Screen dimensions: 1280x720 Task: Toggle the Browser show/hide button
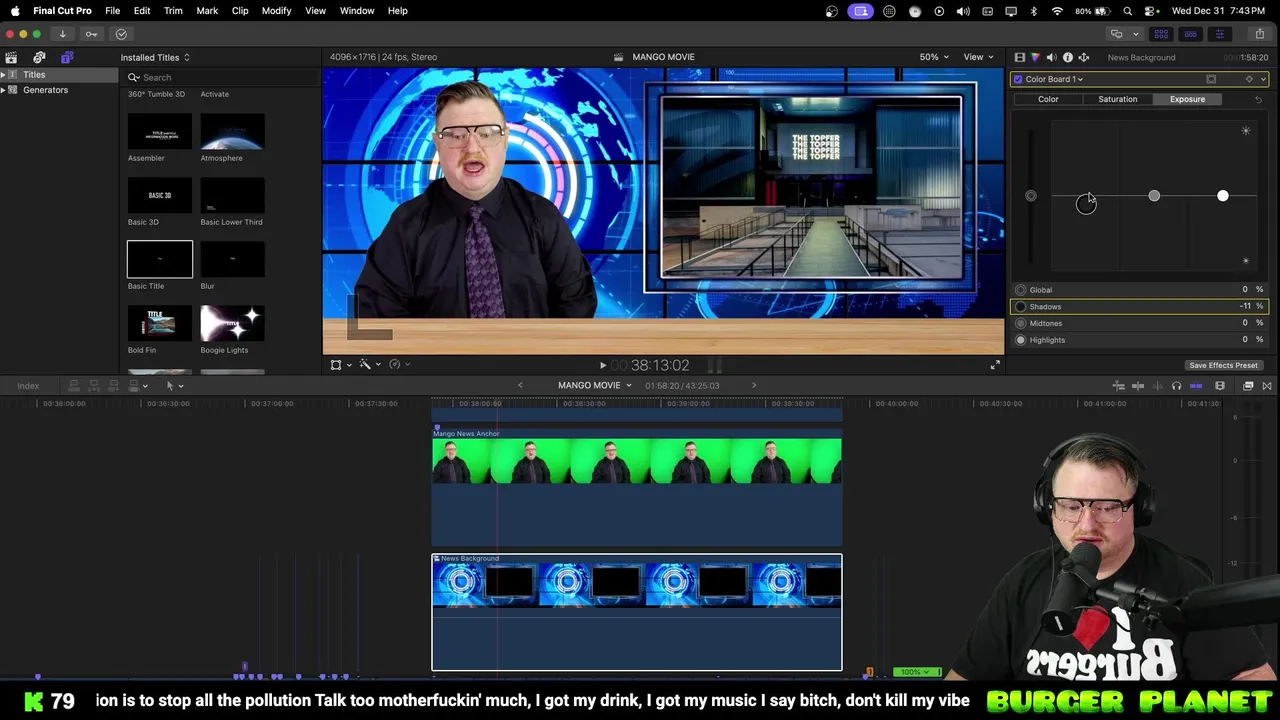[1161, 34]
